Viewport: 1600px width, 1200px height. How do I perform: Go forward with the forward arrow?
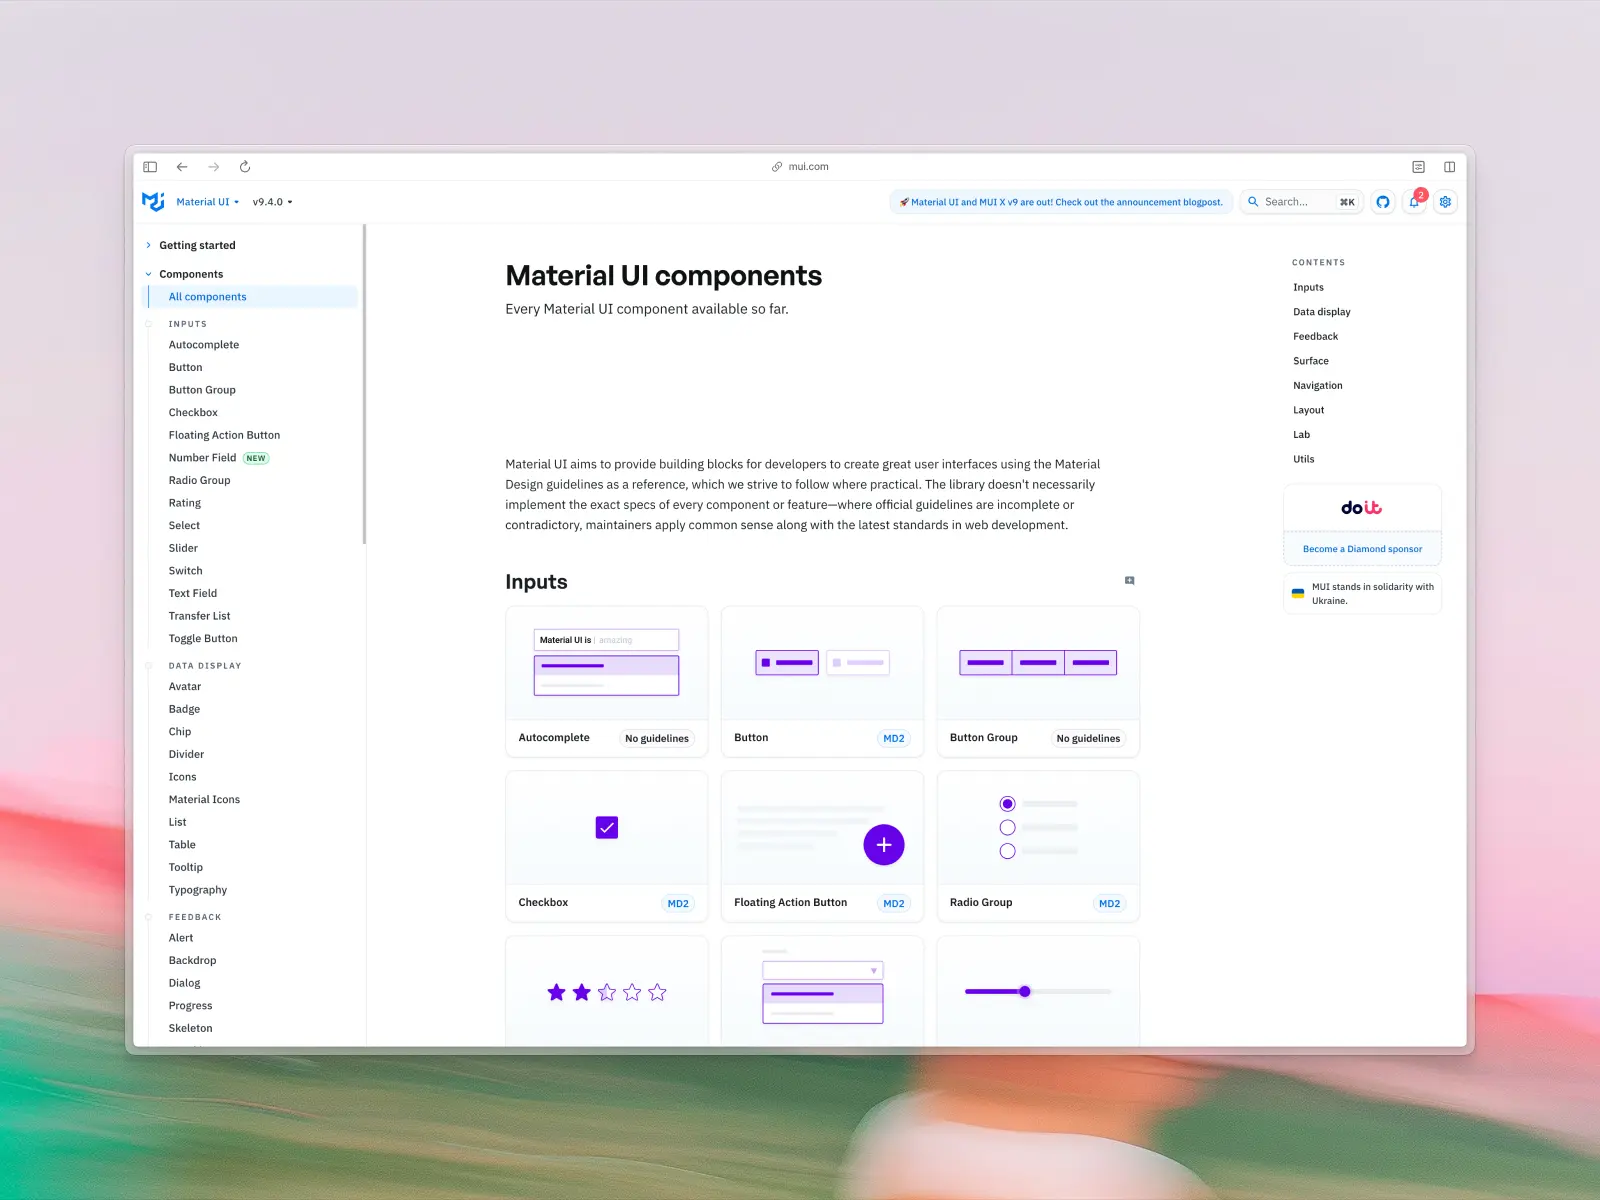click(213, 167)
